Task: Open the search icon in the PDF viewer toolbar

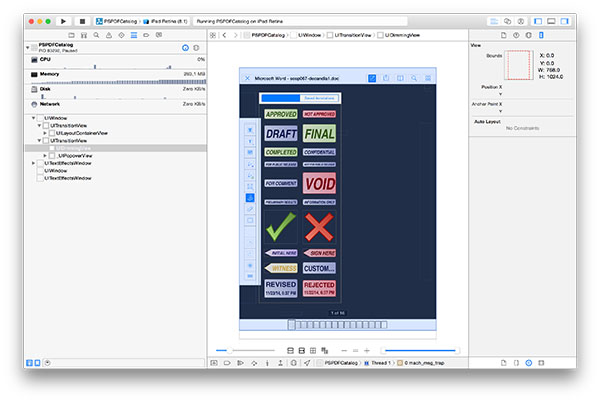Action: 415,78
